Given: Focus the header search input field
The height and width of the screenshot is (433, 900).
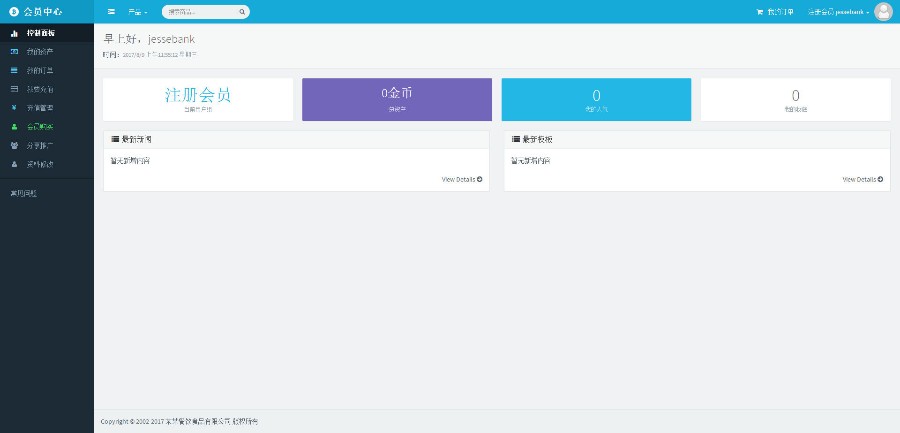Looking at the screenshot, I should pyautogui.click(x=200, y=12).
